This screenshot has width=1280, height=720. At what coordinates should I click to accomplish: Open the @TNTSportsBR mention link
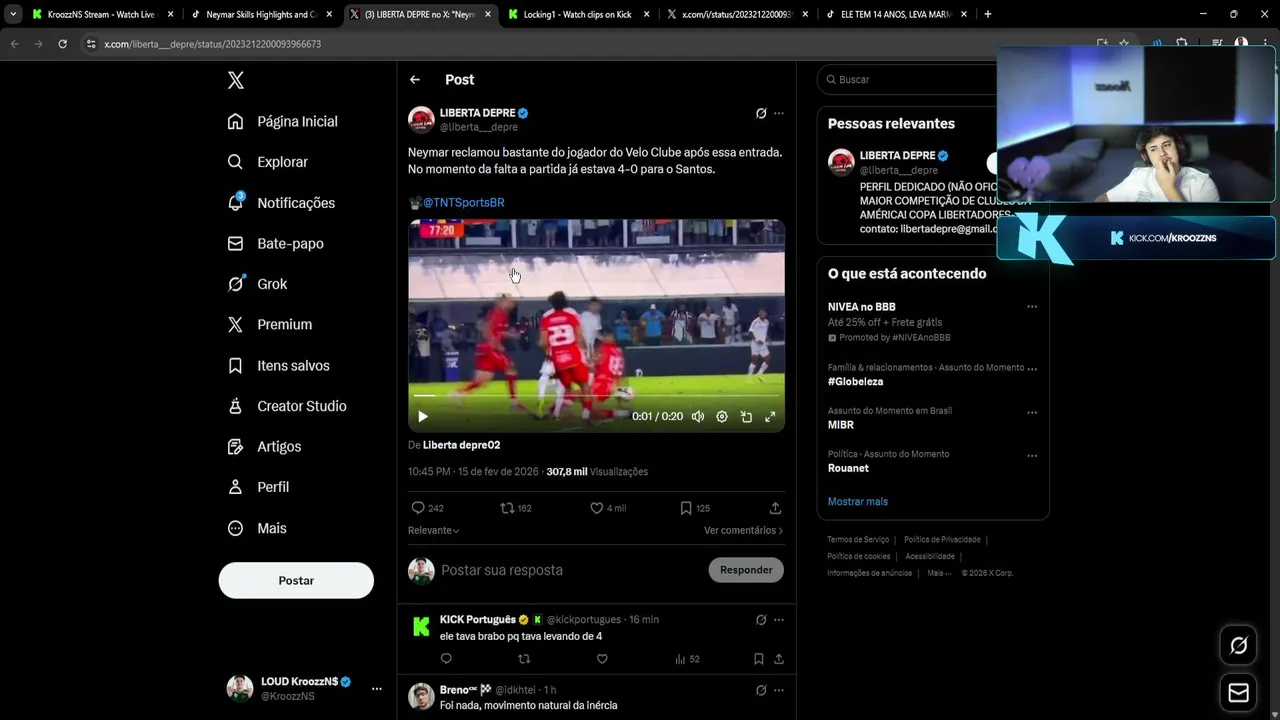pos(463,202)
